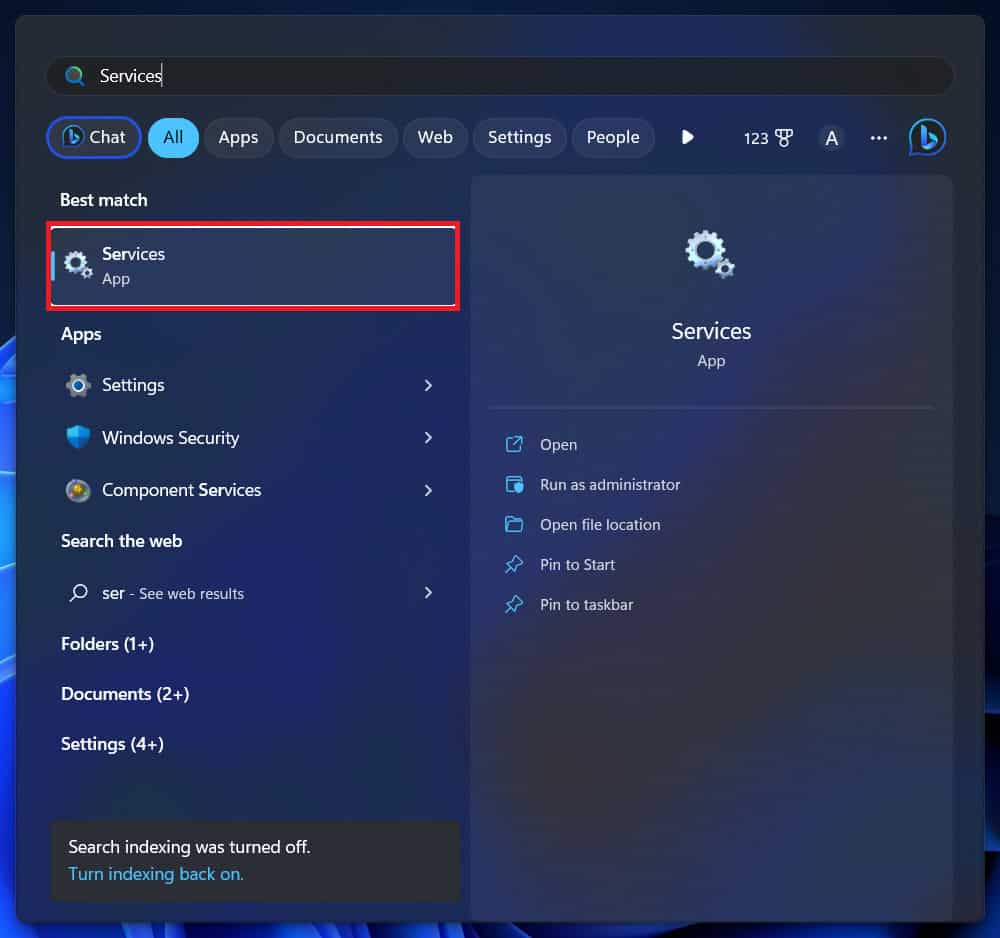This screenshot has width=1000, height=938.
Task: Click the Windows Security app result text
Action: click(x=170, y=437)
